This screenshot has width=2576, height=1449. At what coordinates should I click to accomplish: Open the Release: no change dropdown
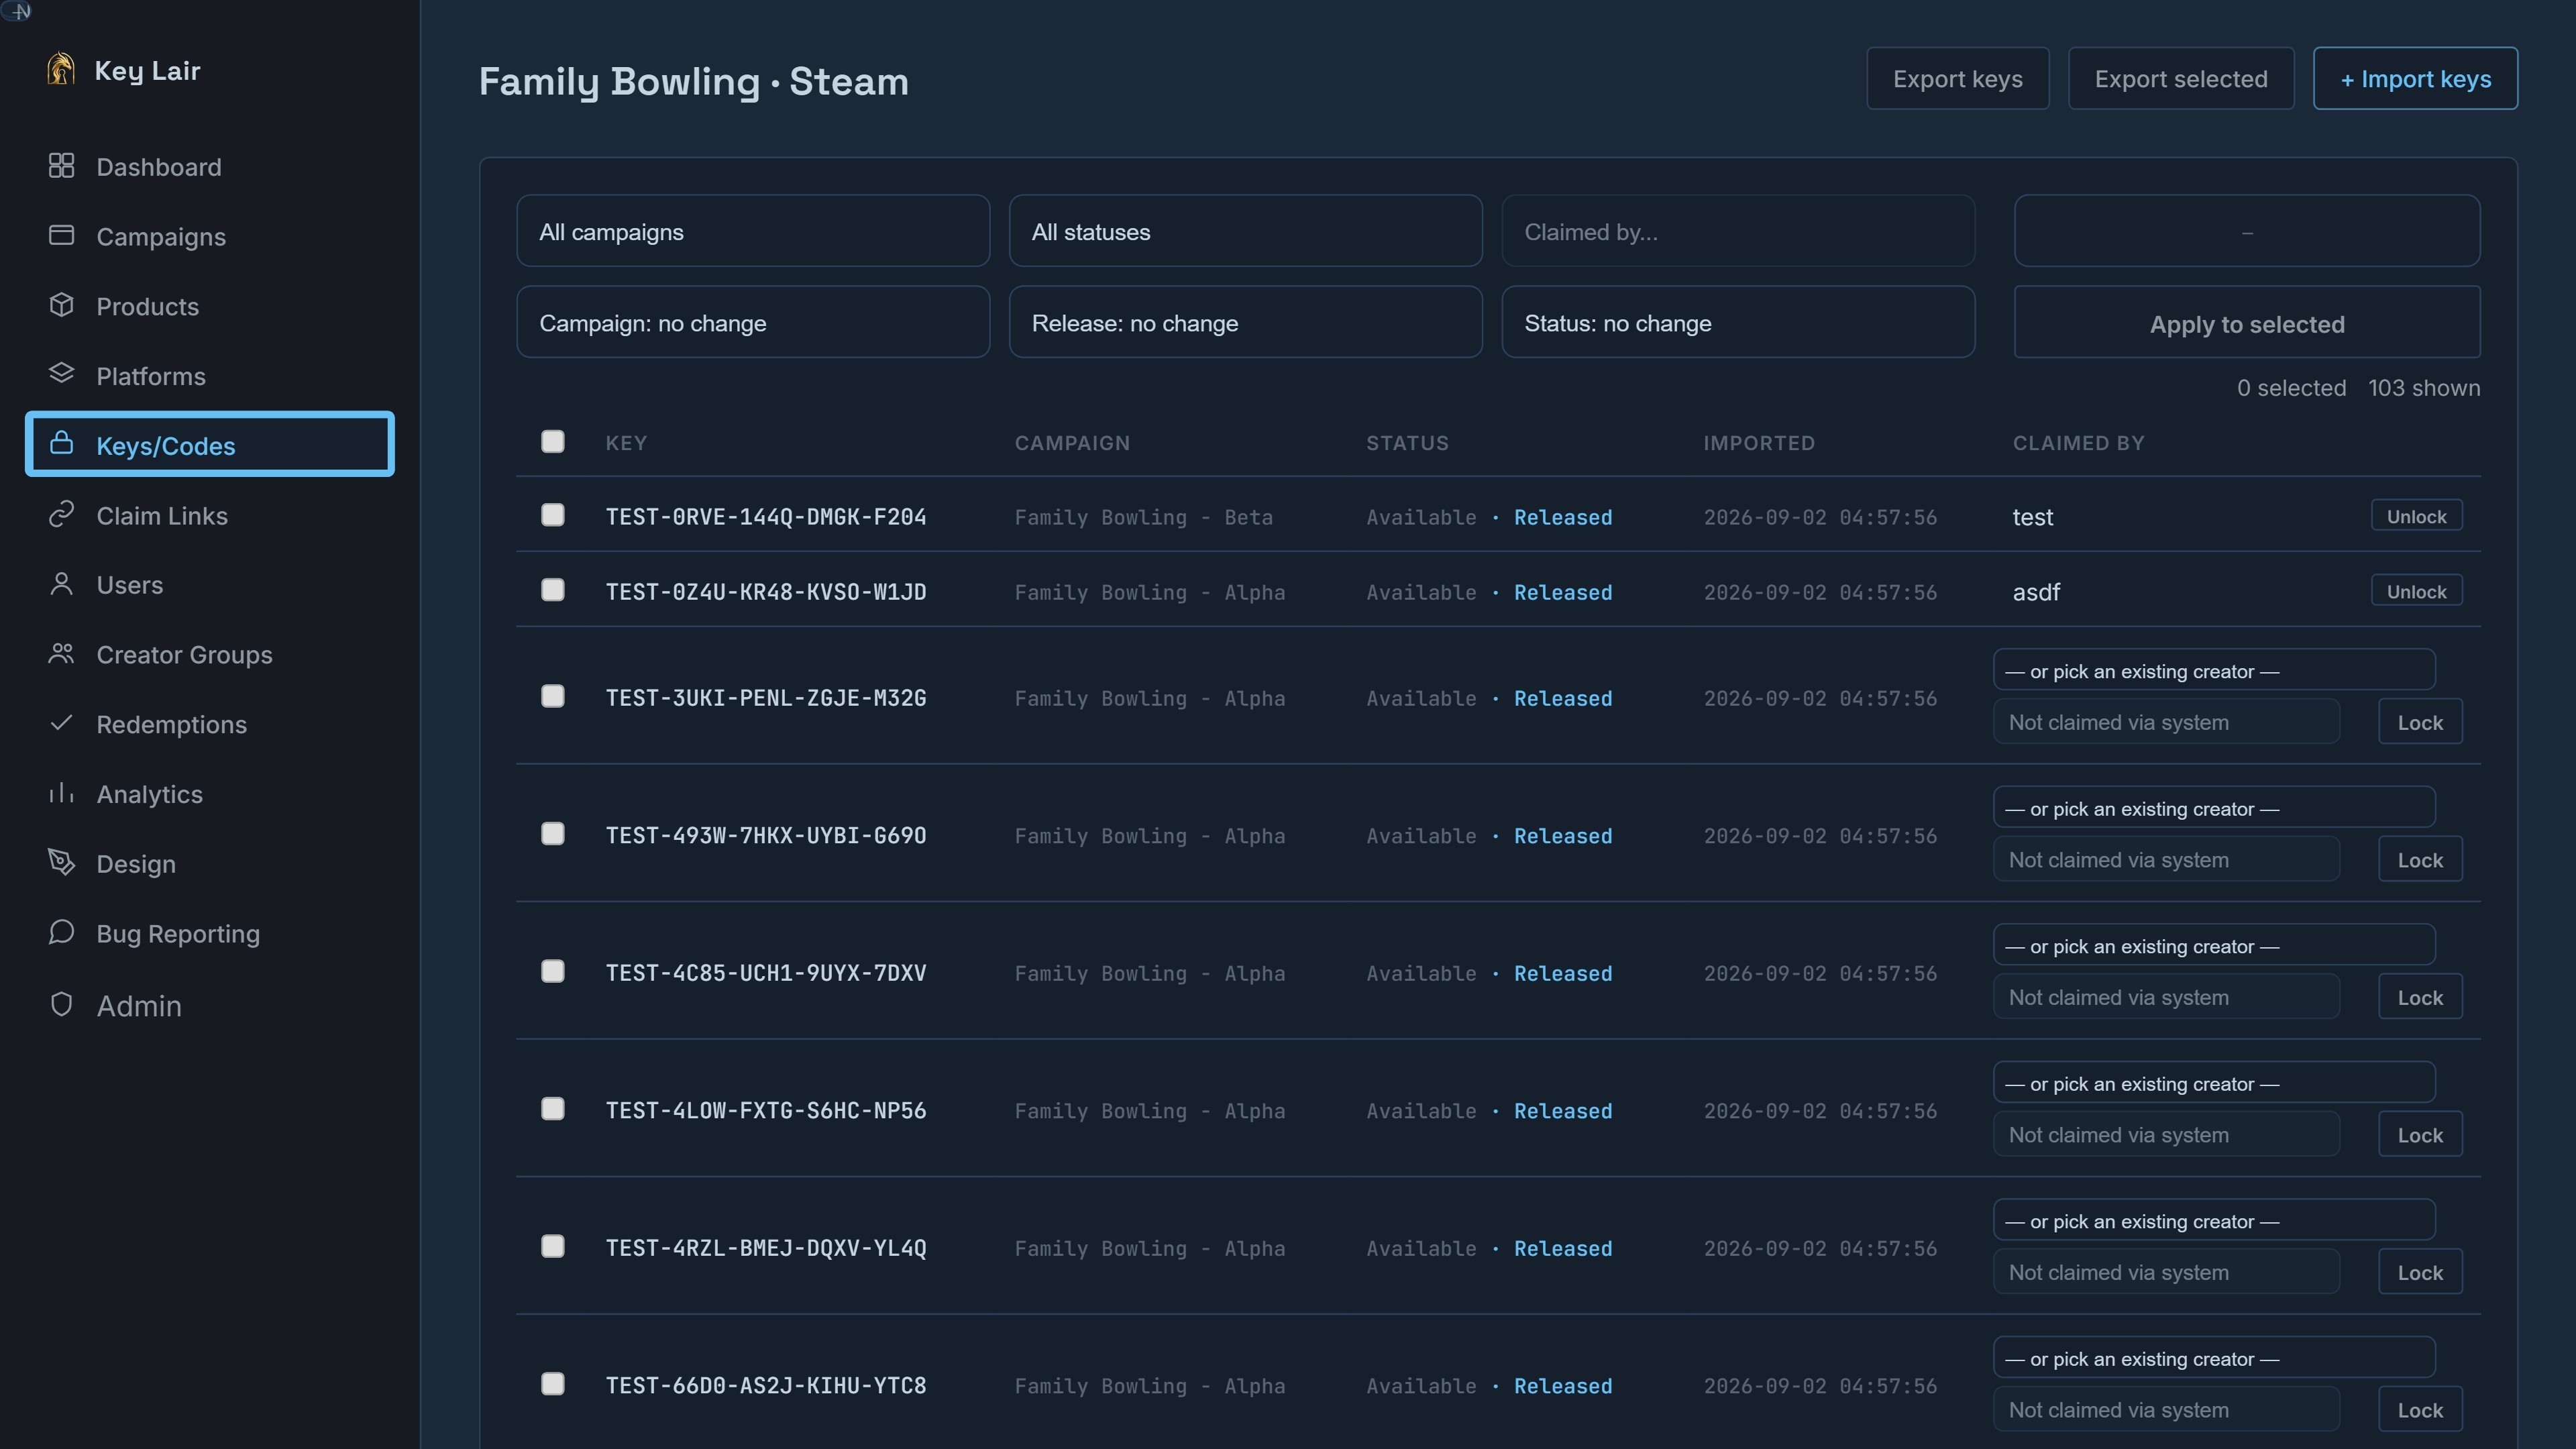1245,322
